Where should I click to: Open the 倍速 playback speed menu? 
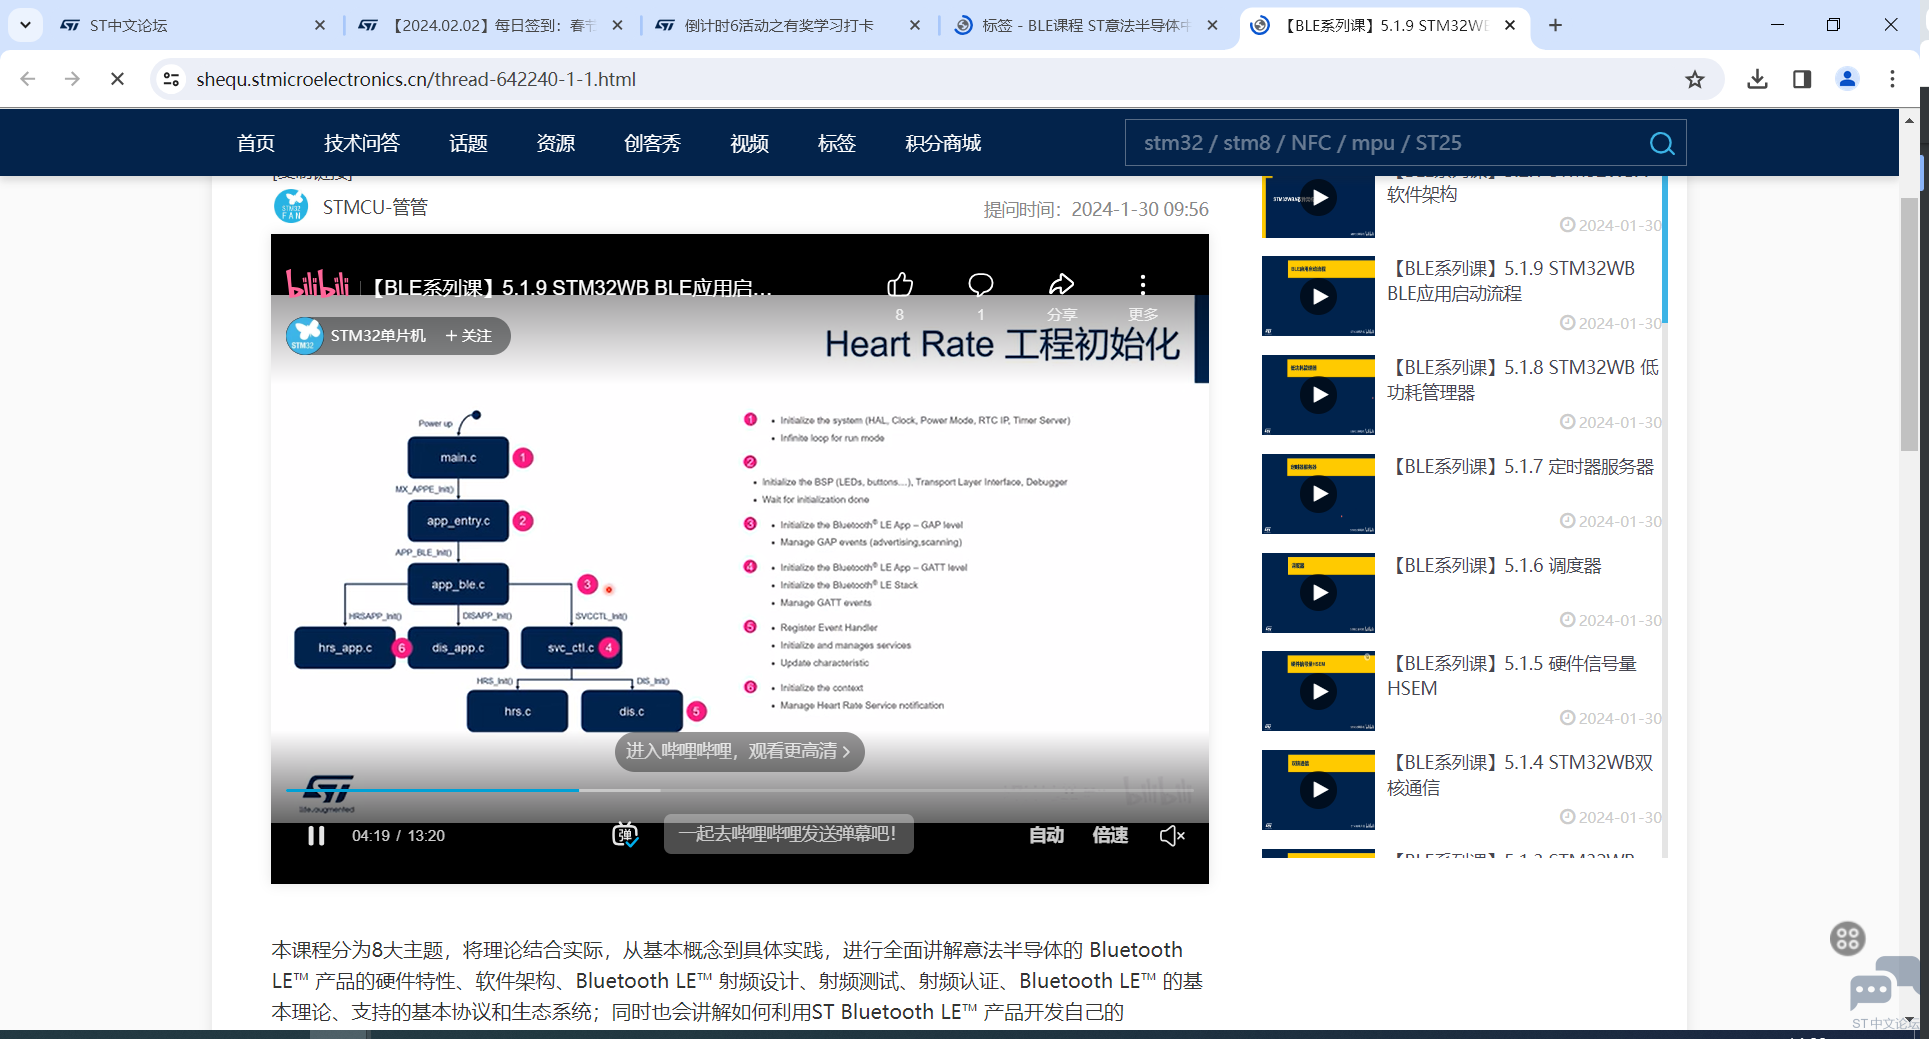point(1110,835)
